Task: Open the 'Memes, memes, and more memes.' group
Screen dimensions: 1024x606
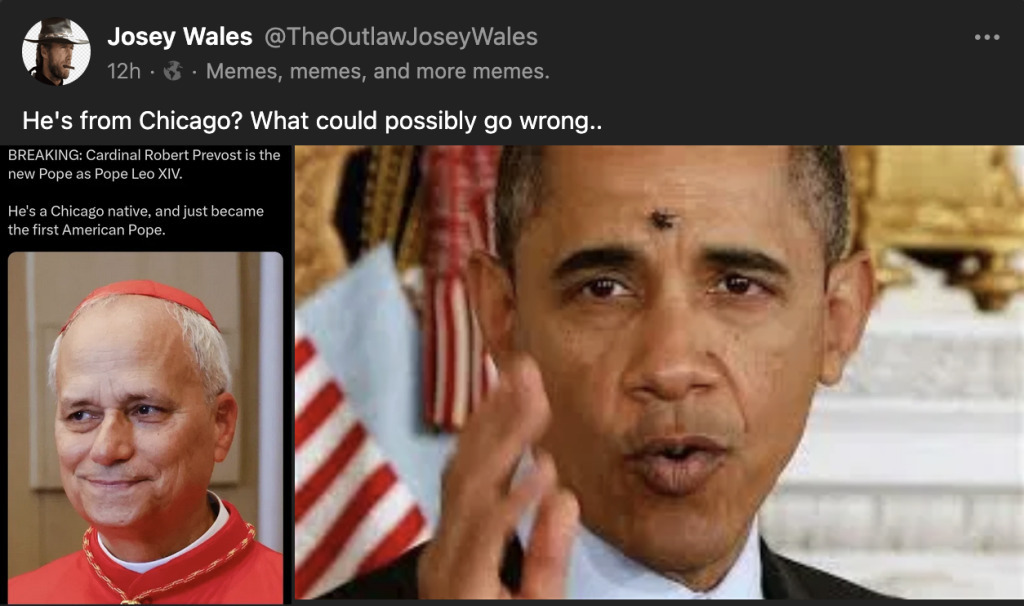Action: 377,71
